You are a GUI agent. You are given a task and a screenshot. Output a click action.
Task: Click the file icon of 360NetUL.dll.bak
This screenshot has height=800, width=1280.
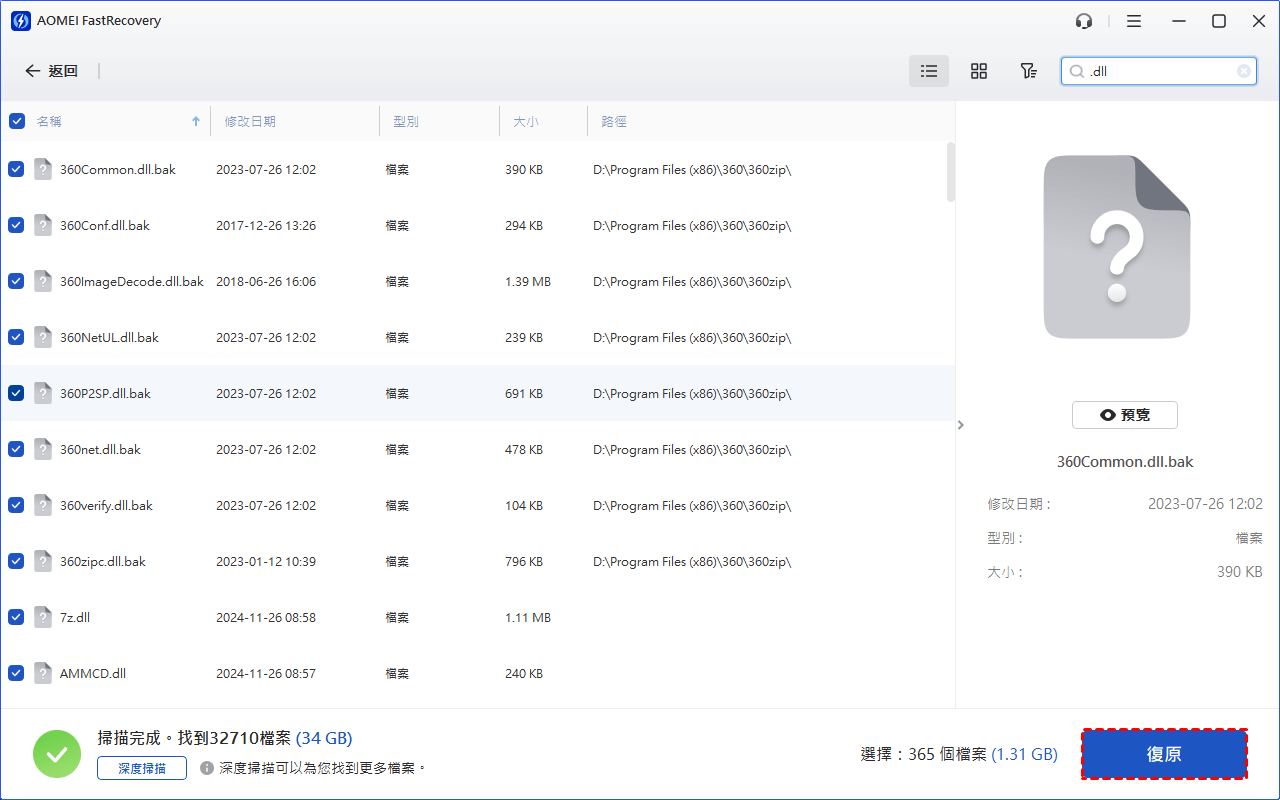(x=42, y=337)
